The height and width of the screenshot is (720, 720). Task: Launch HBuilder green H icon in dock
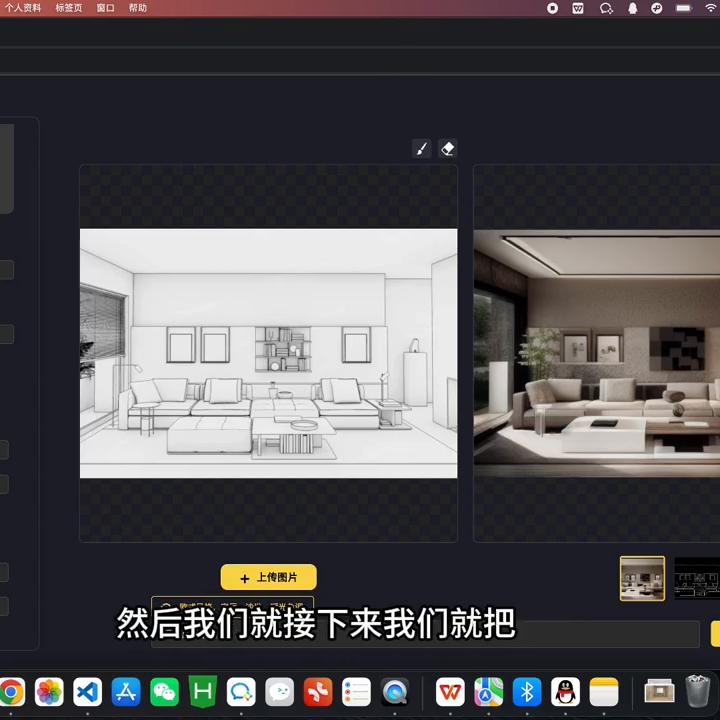tap(203, 692)
